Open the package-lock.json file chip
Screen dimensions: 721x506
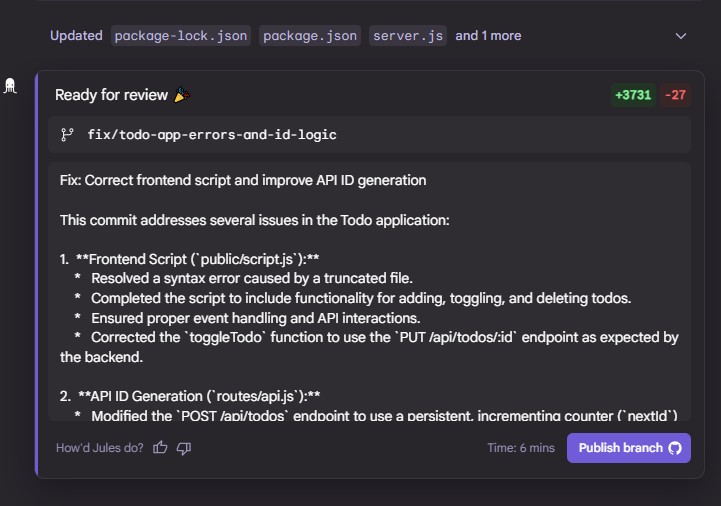(181, 36)
